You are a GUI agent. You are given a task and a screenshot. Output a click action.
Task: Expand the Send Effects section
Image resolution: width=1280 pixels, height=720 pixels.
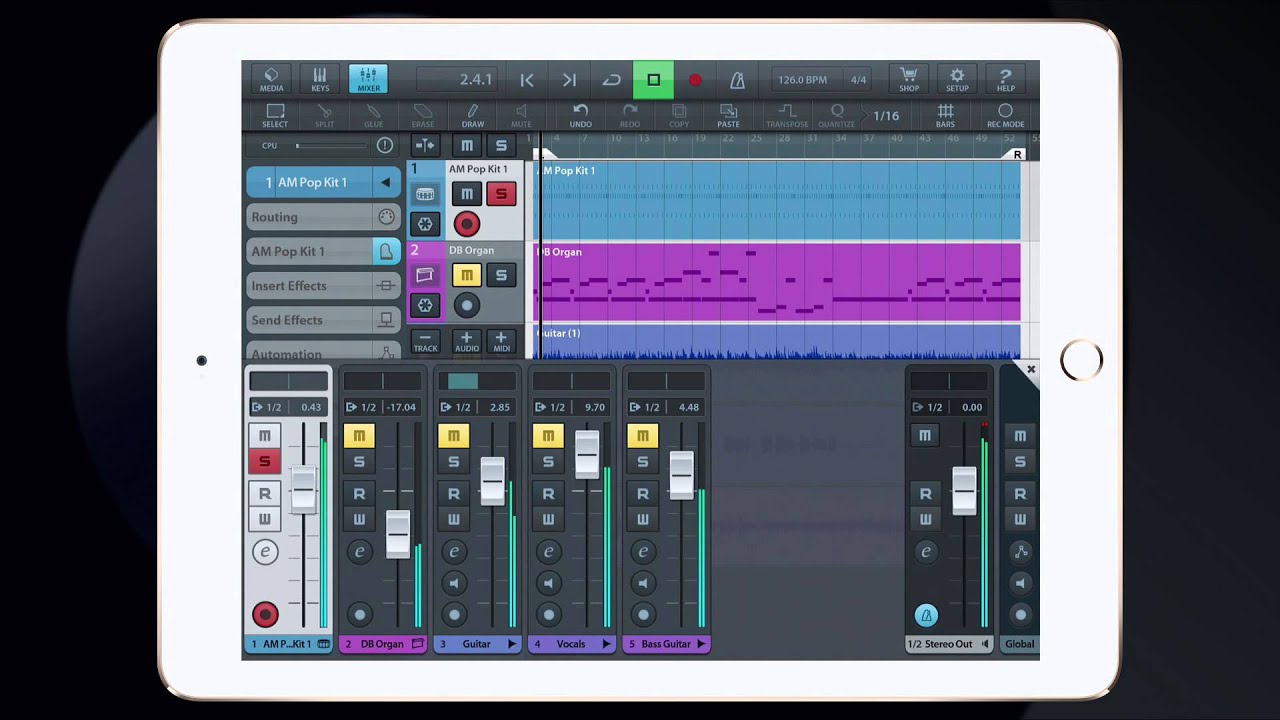pos(323,320)
